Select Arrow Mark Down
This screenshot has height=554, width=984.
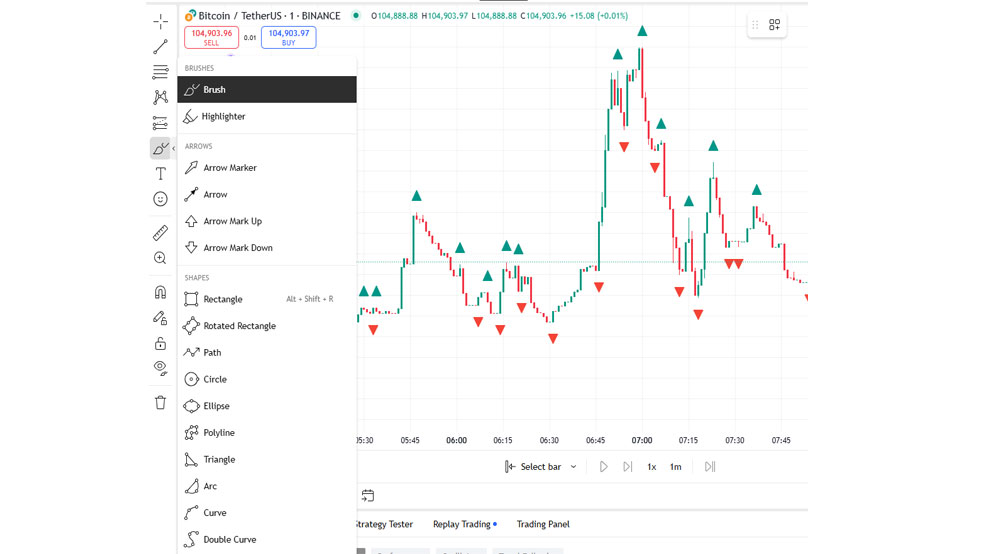pos(267,248)
